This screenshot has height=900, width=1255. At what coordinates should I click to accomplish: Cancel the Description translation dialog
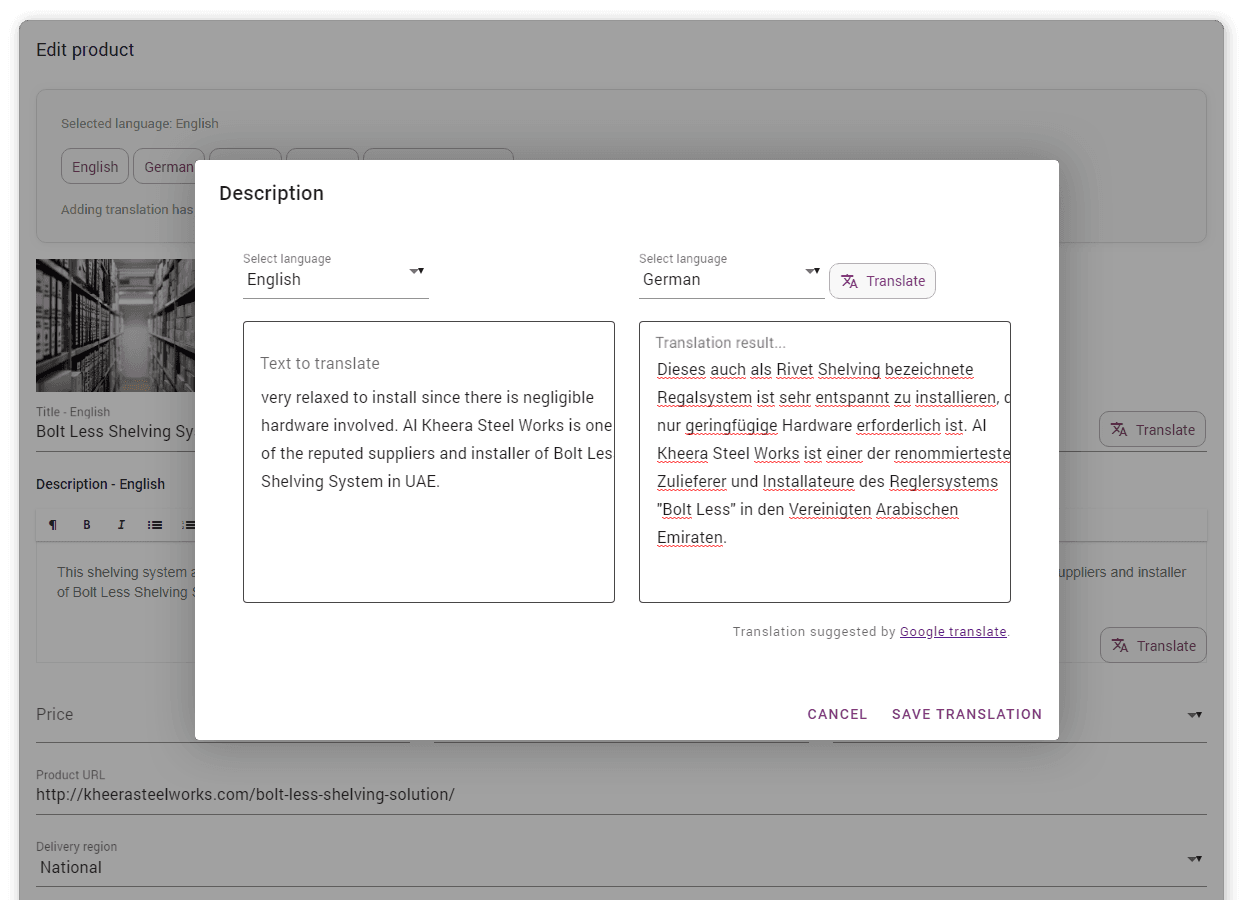coord(837,714)
